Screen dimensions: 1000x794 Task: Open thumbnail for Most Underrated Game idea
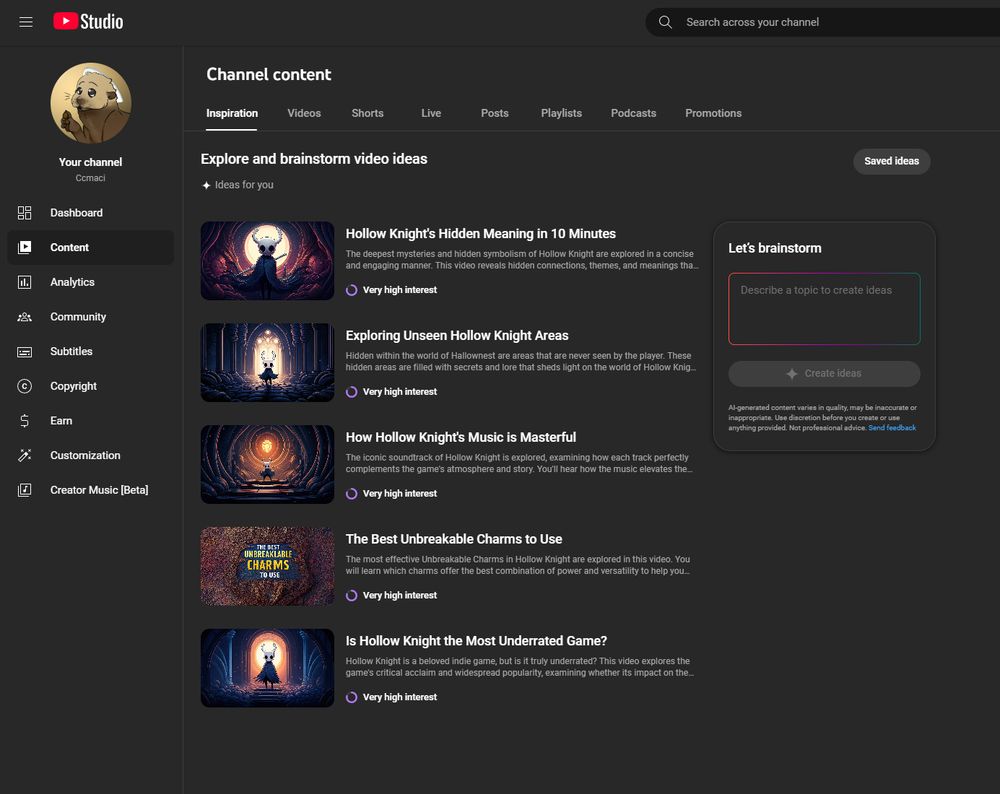tap(267, 668)
